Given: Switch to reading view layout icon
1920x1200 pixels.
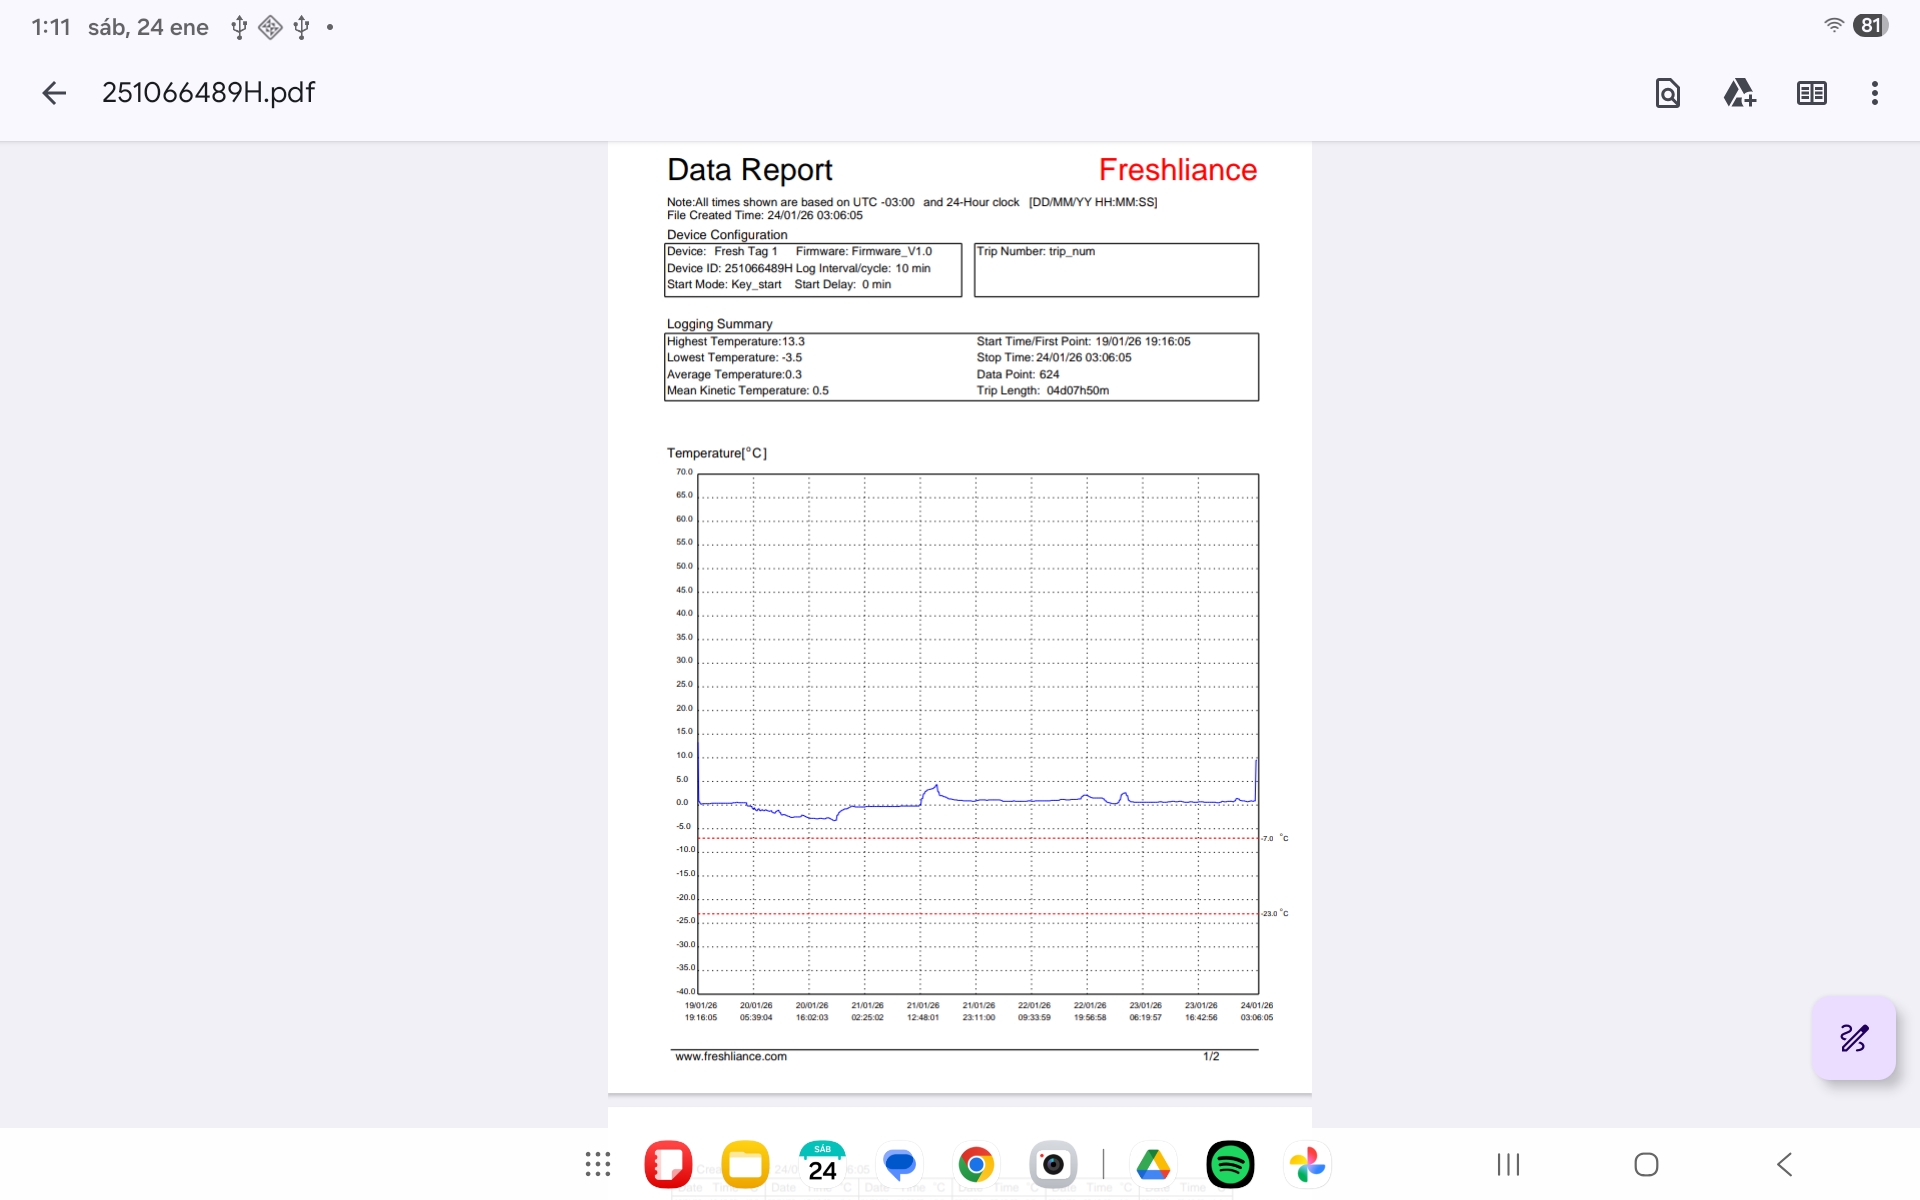Looking at the screenshot, I should 1811,93.
